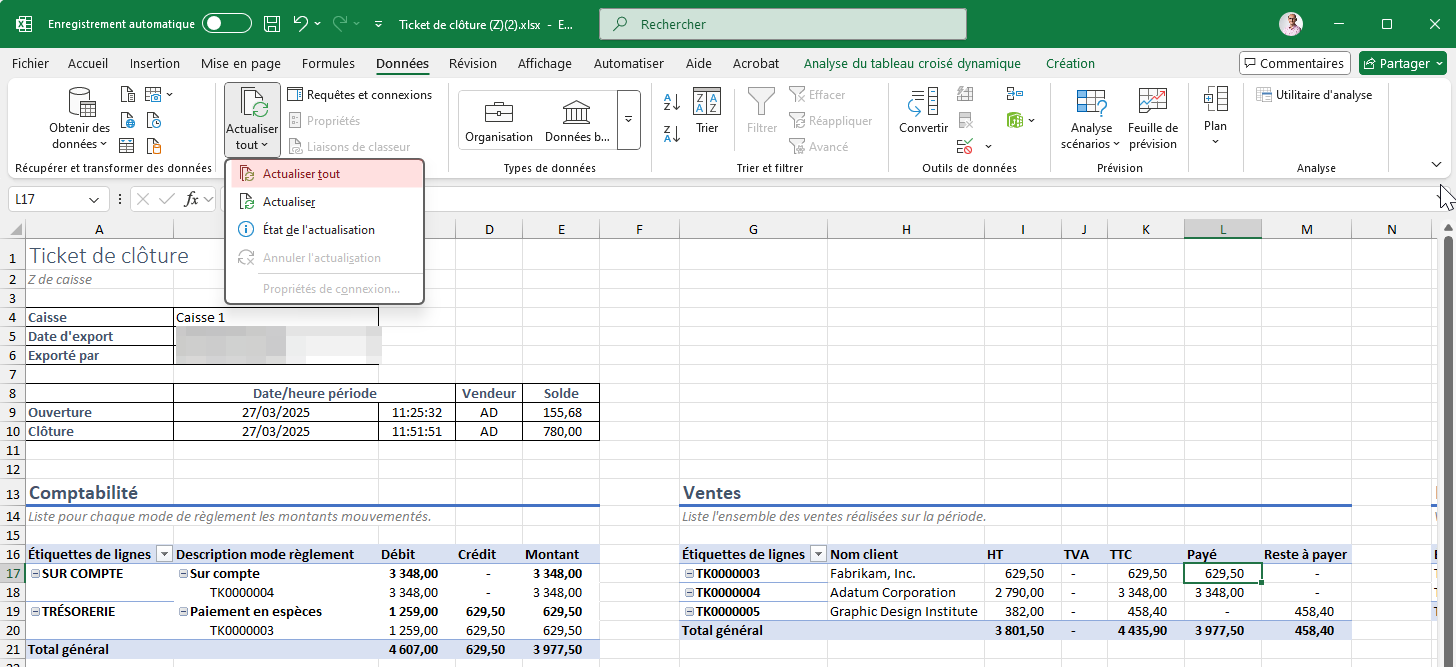Click the From Web globe file icon

(127, 121)
